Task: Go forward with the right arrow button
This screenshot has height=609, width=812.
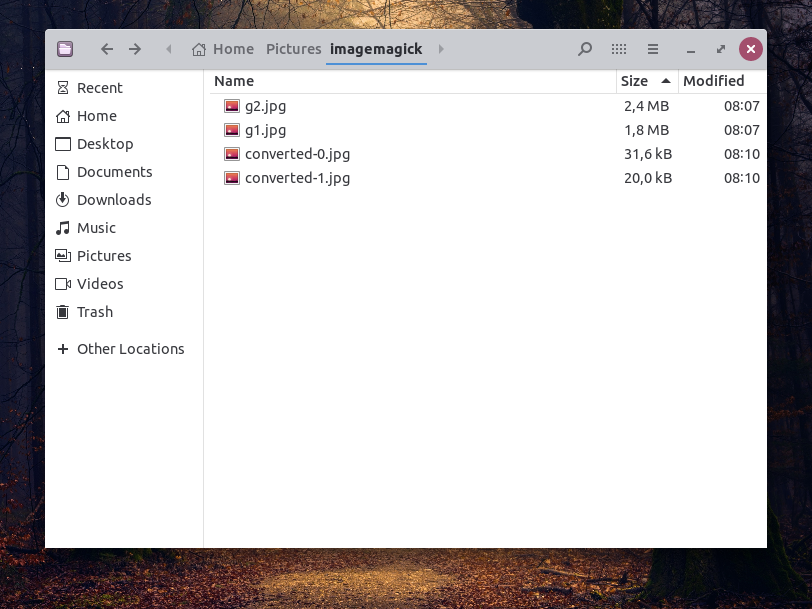Action: [135, 49]
